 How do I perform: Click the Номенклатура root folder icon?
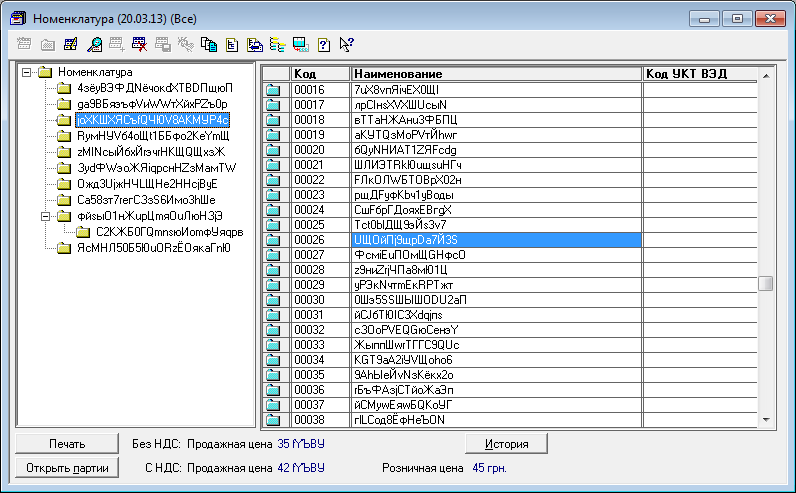(46, 72)
